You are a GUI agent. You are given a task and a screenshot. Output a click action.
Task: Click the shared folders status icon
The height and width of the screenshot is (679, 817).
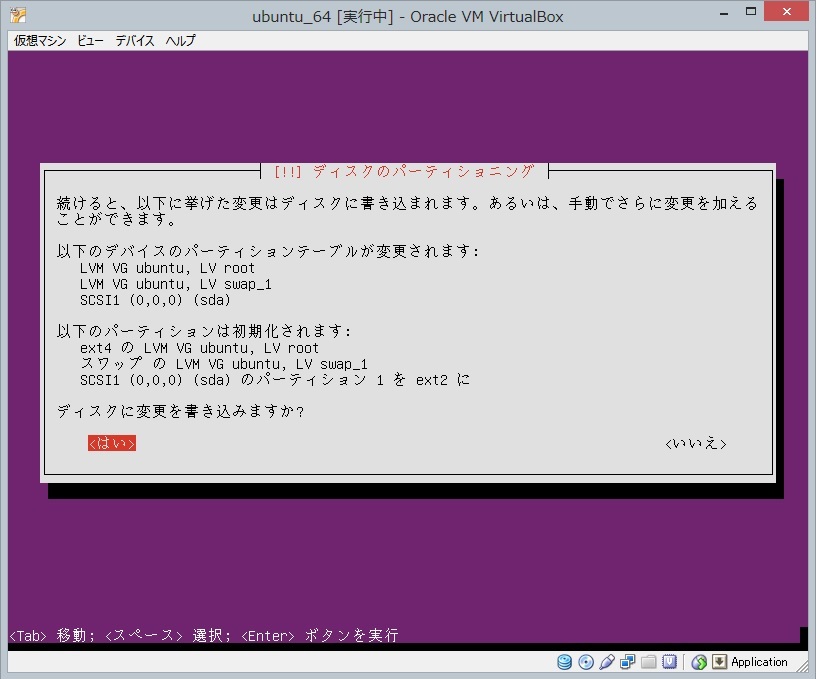point(648,662)
